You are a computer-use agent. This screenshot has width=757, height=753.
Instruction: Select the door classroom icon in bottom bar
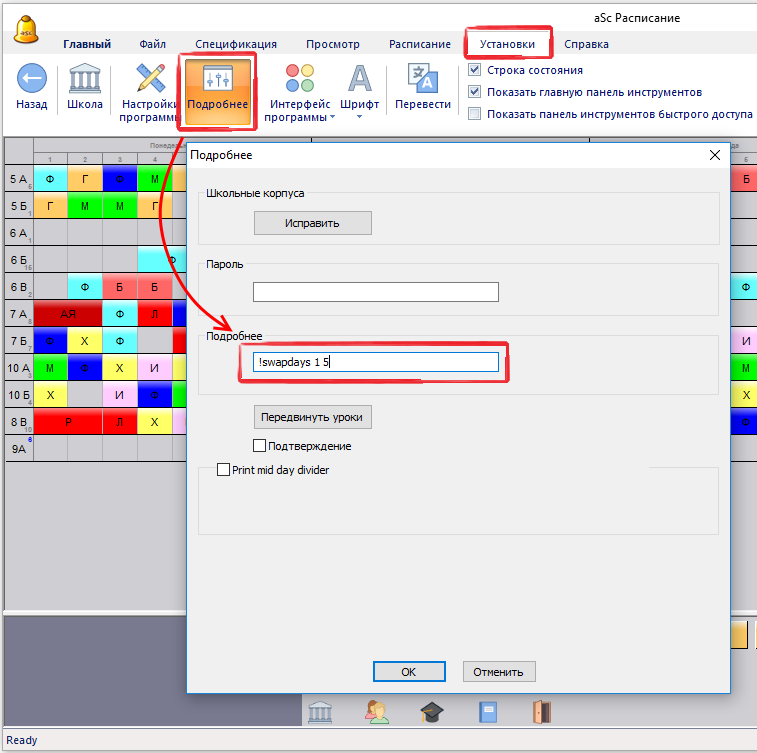tap(541, 711)
